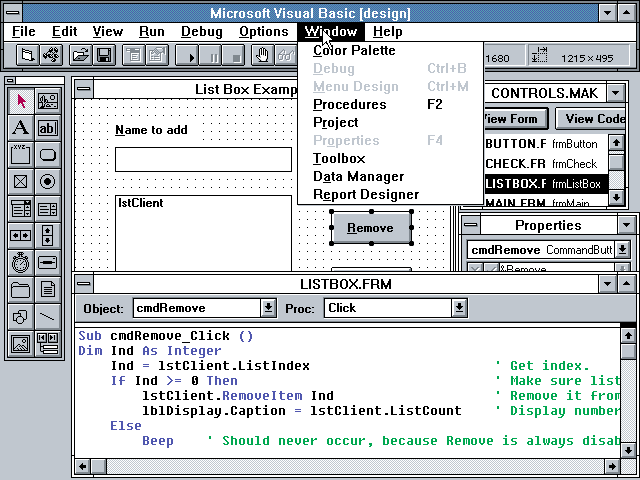Image resolution: width=640 pixels, height=480 pixels.
Task: Open the Properties window object list dropdown
Action: point(622,249)
